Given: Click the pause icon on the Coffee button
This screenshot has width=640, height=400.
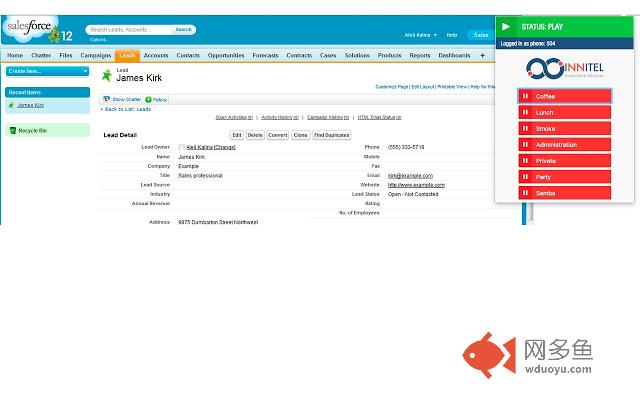Looking at the screenshot, I should (526, 96).
